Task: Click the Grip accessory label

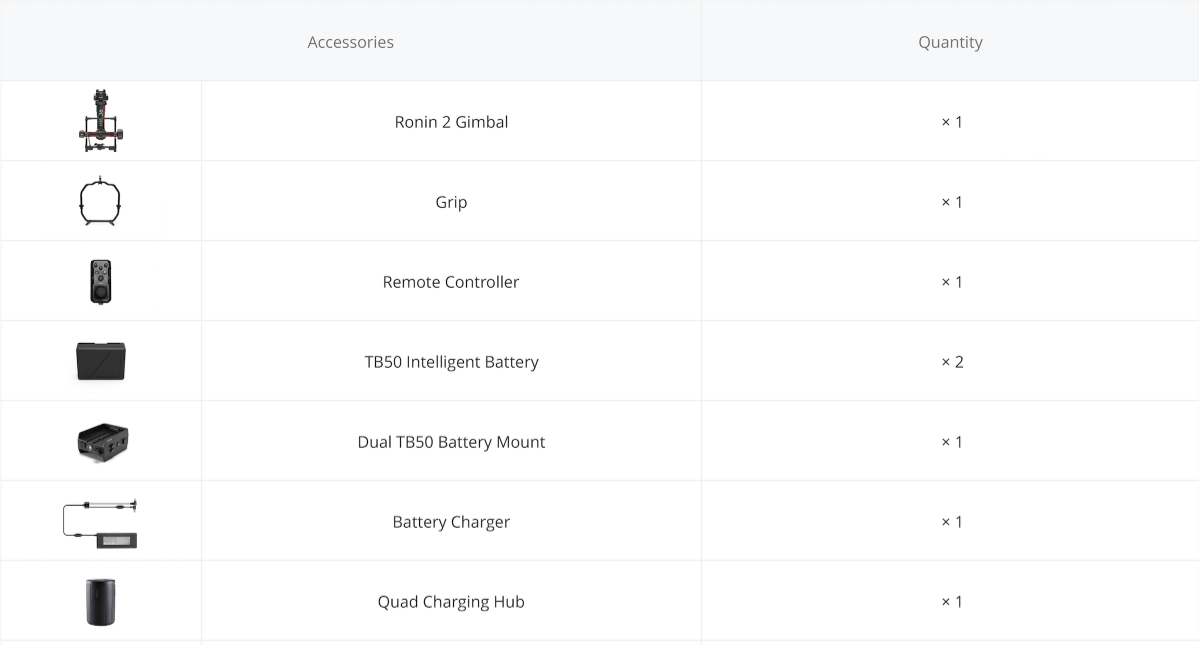Action: [451, 202]
